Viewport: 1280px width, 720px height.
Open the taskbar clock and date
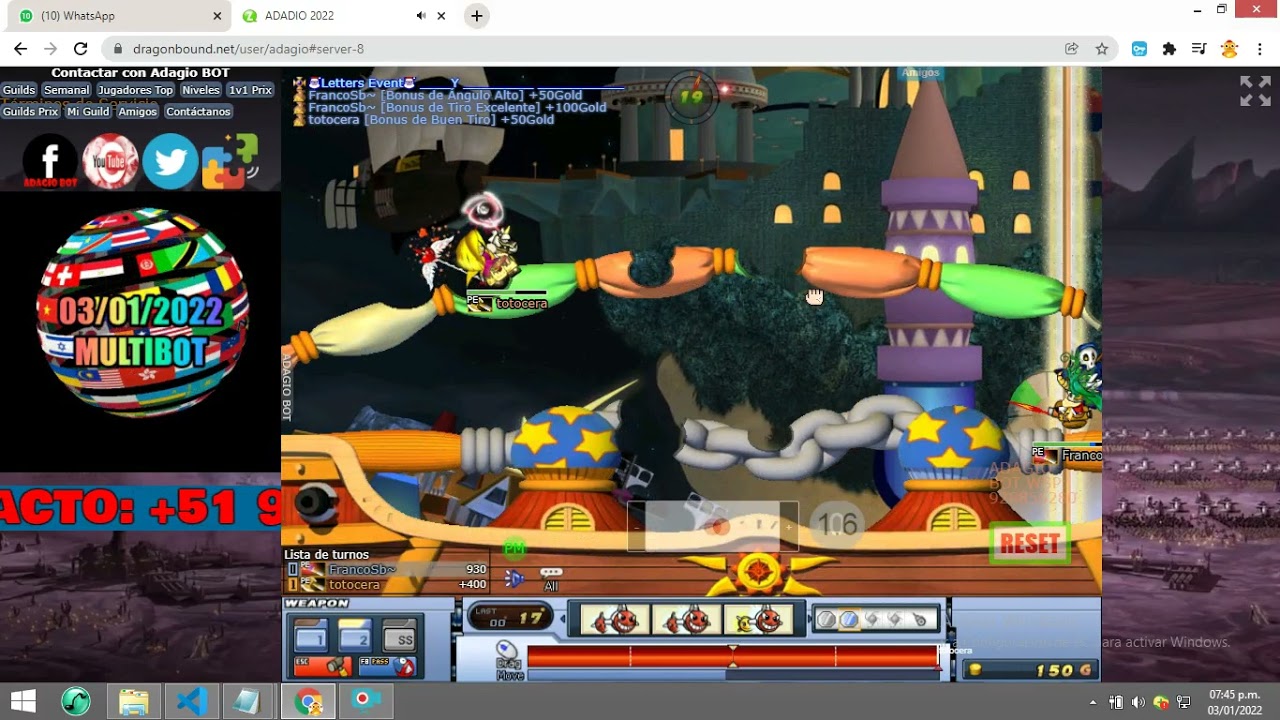[x=1234, y=702]
